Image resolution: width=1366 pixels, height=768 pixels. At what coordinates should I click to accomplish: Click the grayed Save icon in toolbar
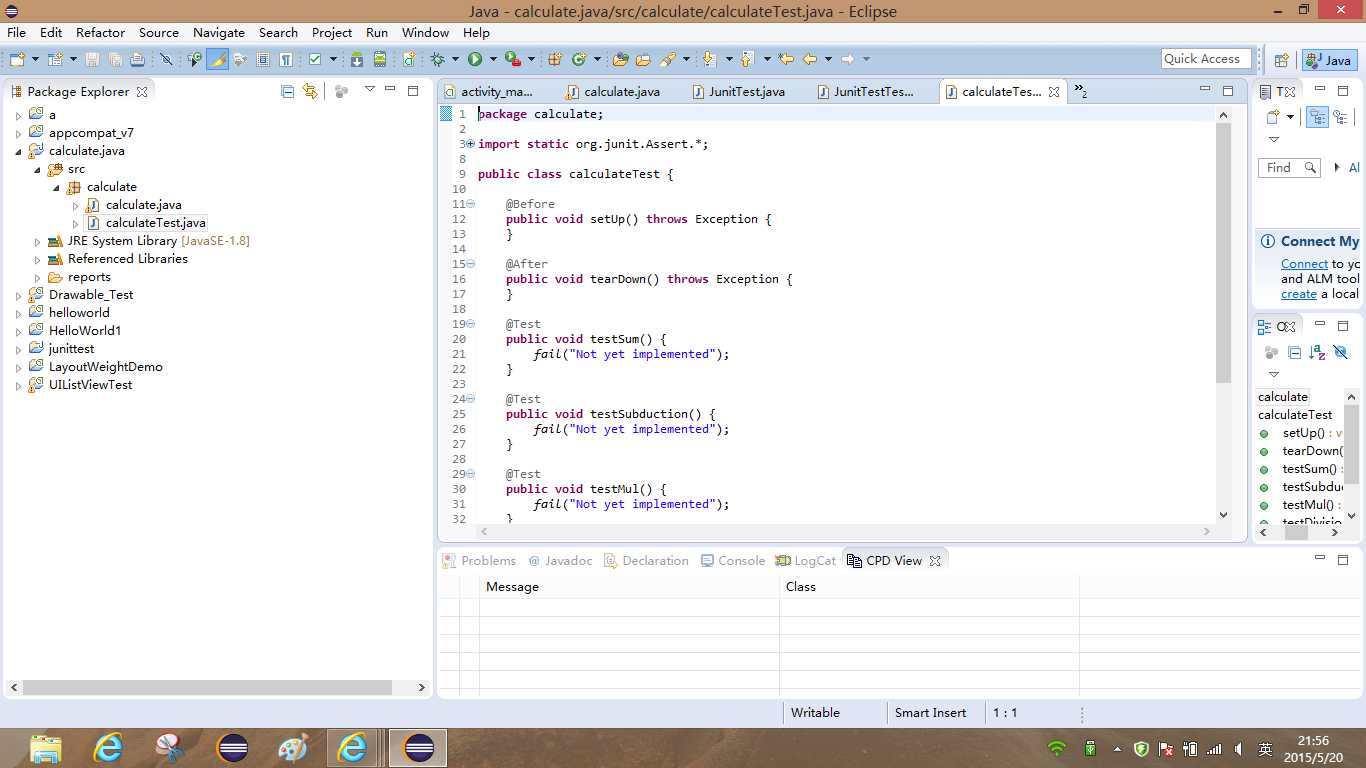tap(92, 60)
